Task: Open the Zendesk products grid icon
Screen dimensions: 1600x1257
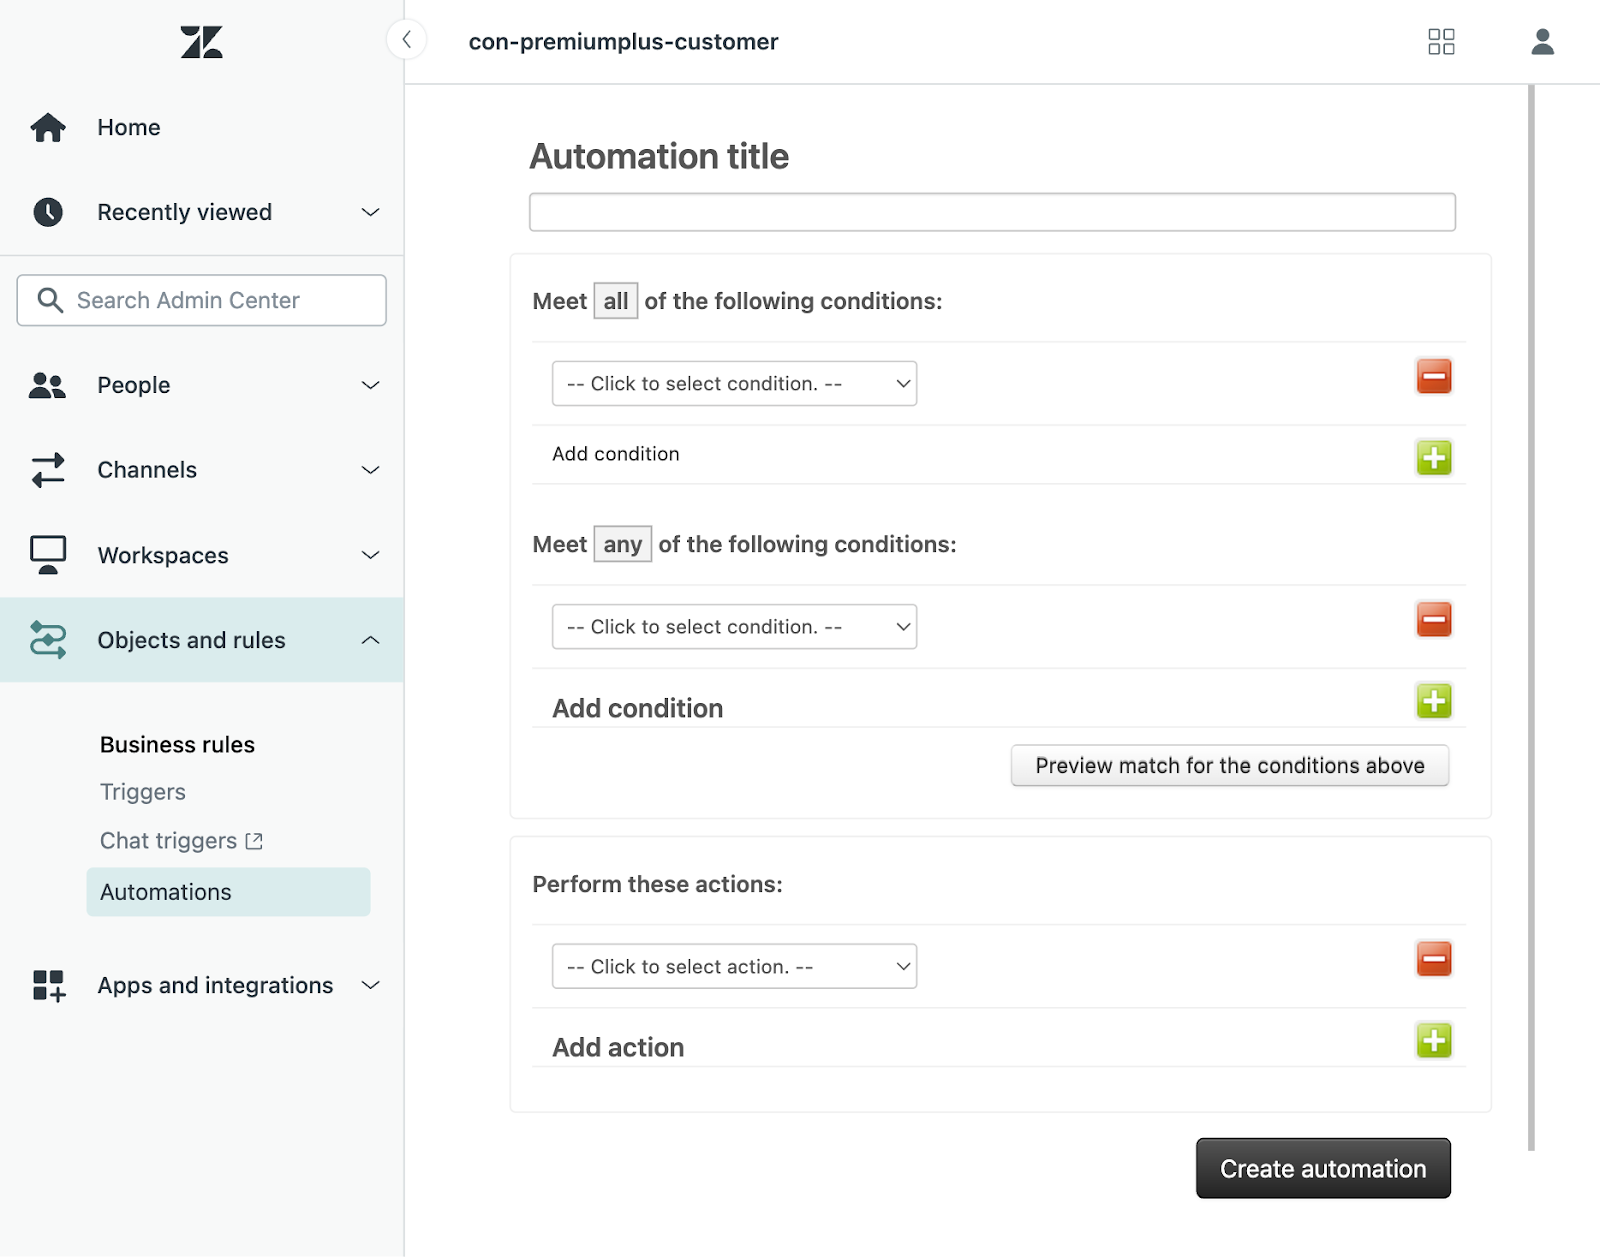Action: click(x=1441, y=41)
